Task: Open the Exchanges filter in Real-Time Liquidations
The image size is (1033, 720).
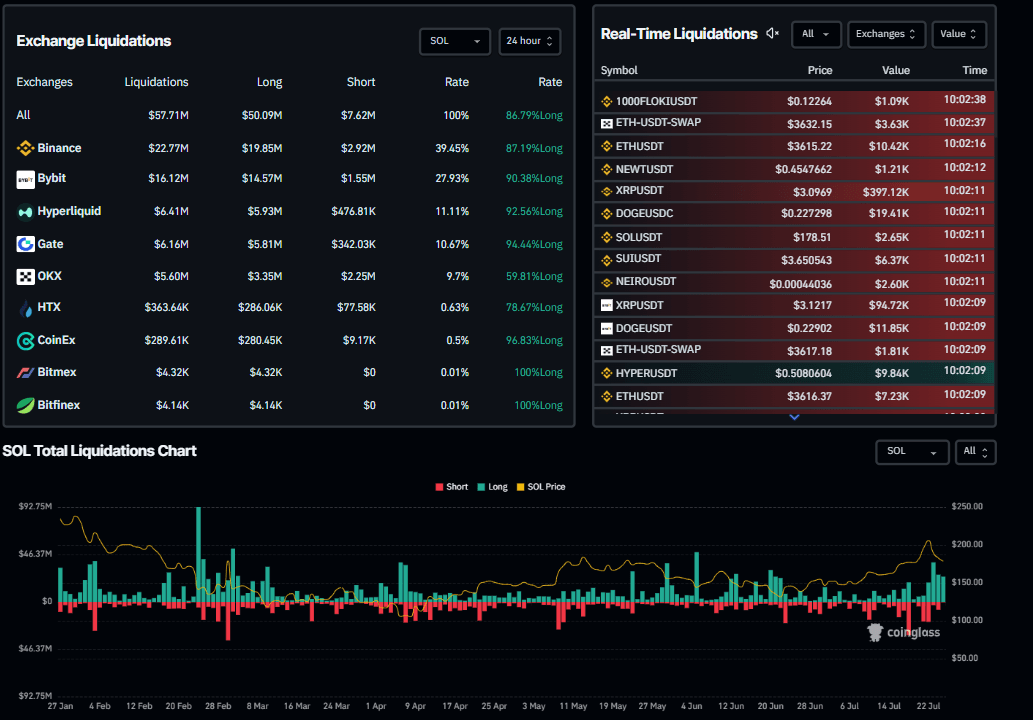Action: click(x=886, y=34)
